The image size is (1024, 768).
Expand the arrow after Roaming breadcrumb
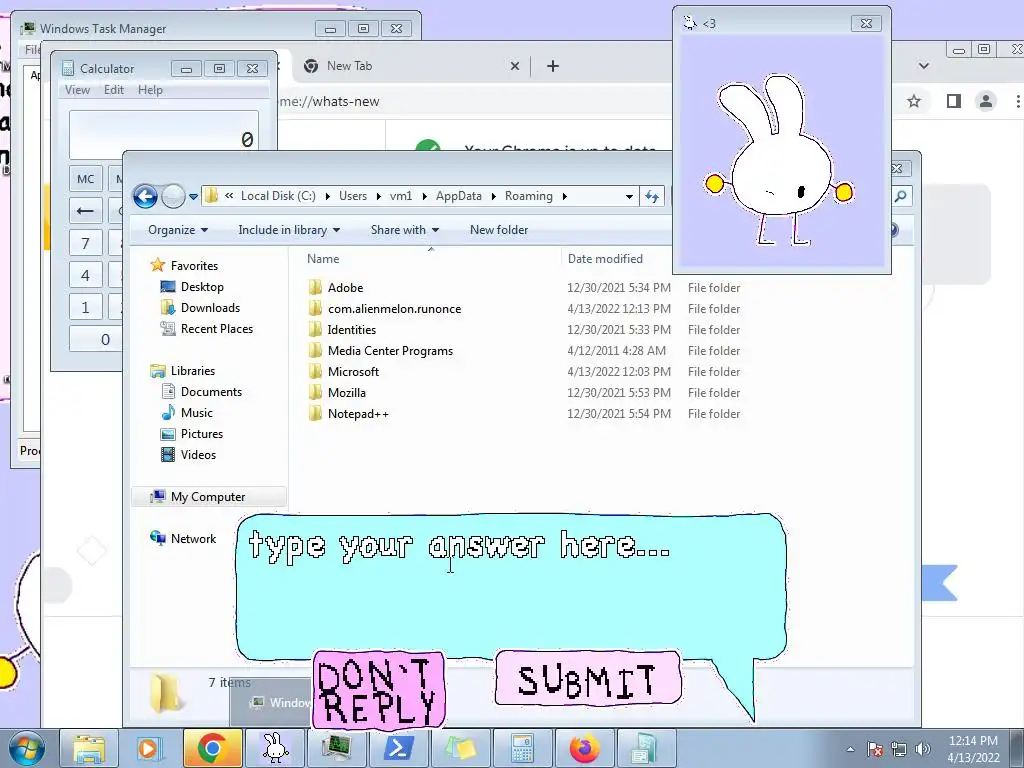564,196
